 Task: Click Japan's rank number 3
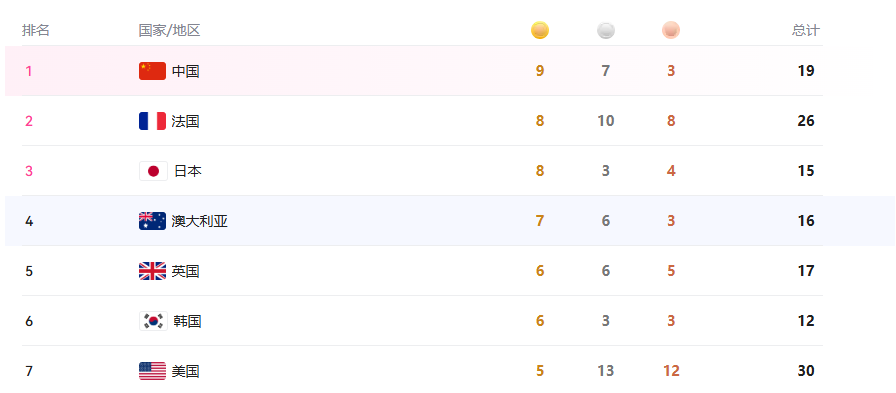coord(29,171)
